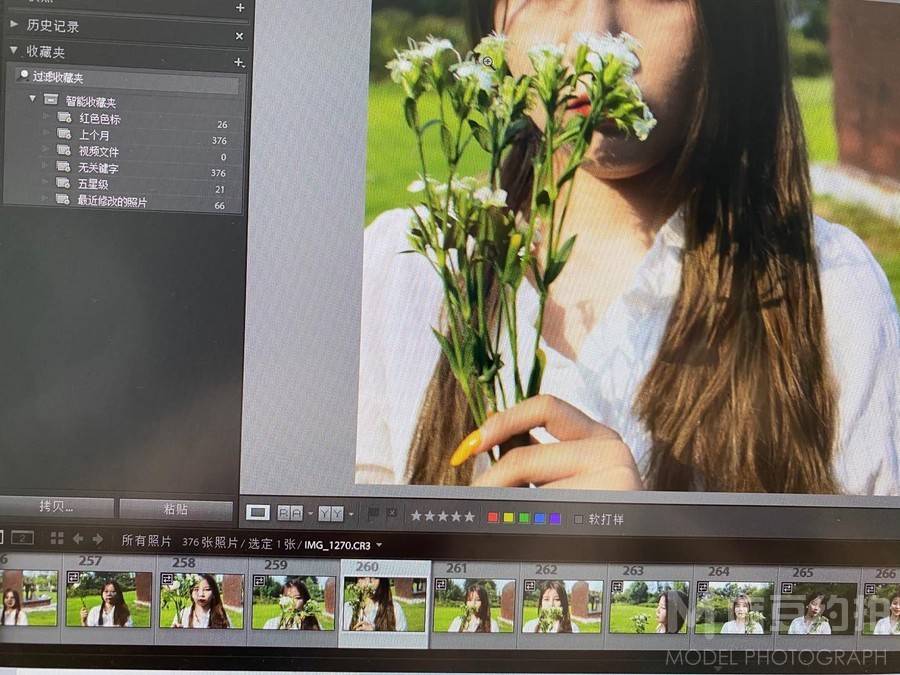
Task: Click the adjustment badge on thumbnail 258
Action: [x=168, y=578]
